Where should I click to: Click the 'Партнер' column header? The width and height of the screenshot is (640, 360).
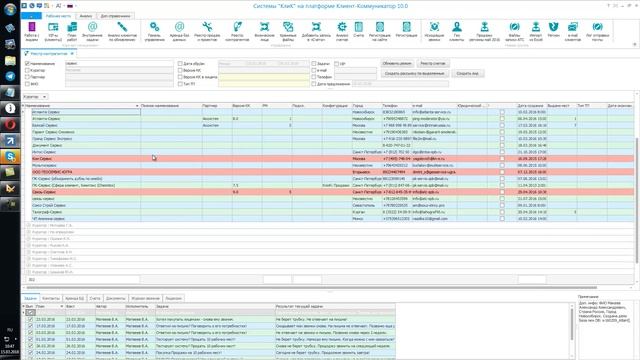coord(217,106)
